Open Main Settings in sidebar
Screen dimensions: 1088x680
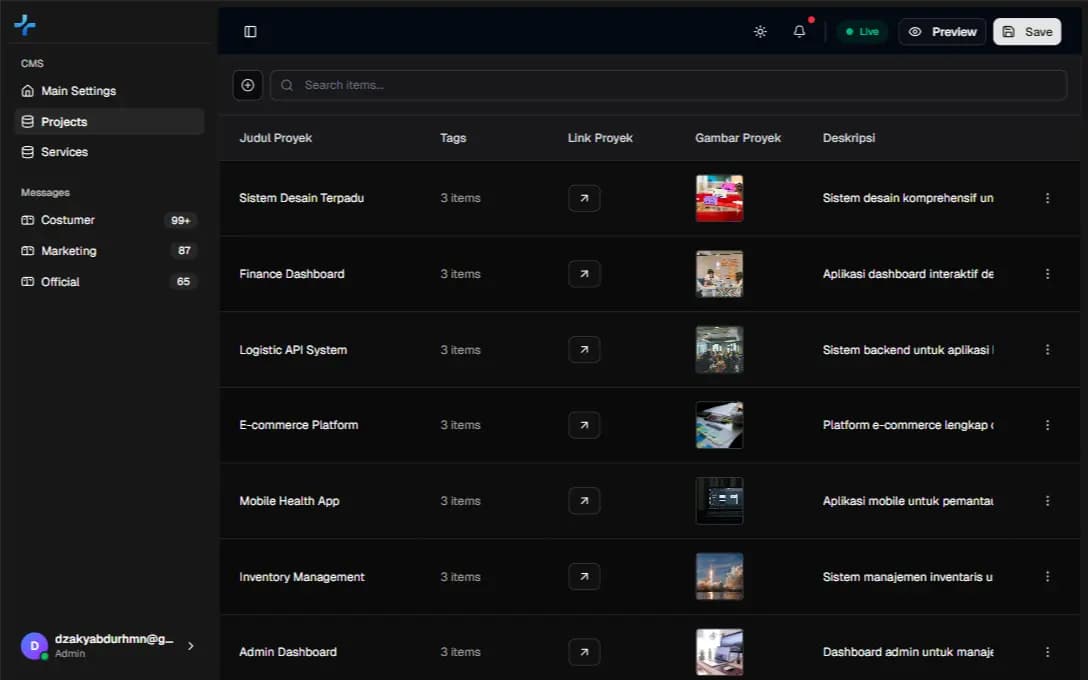[109, 91]
